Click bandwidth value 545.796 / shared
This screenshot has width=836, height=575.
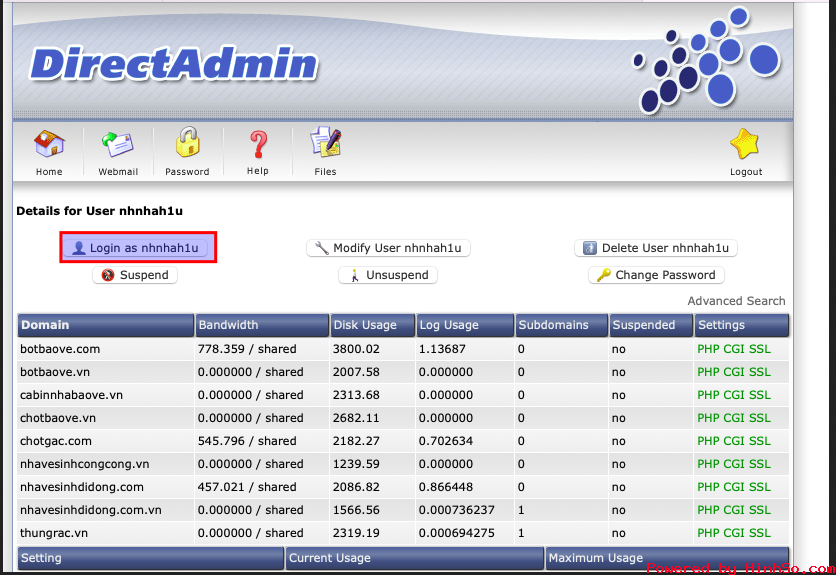[x=247, y=441]
